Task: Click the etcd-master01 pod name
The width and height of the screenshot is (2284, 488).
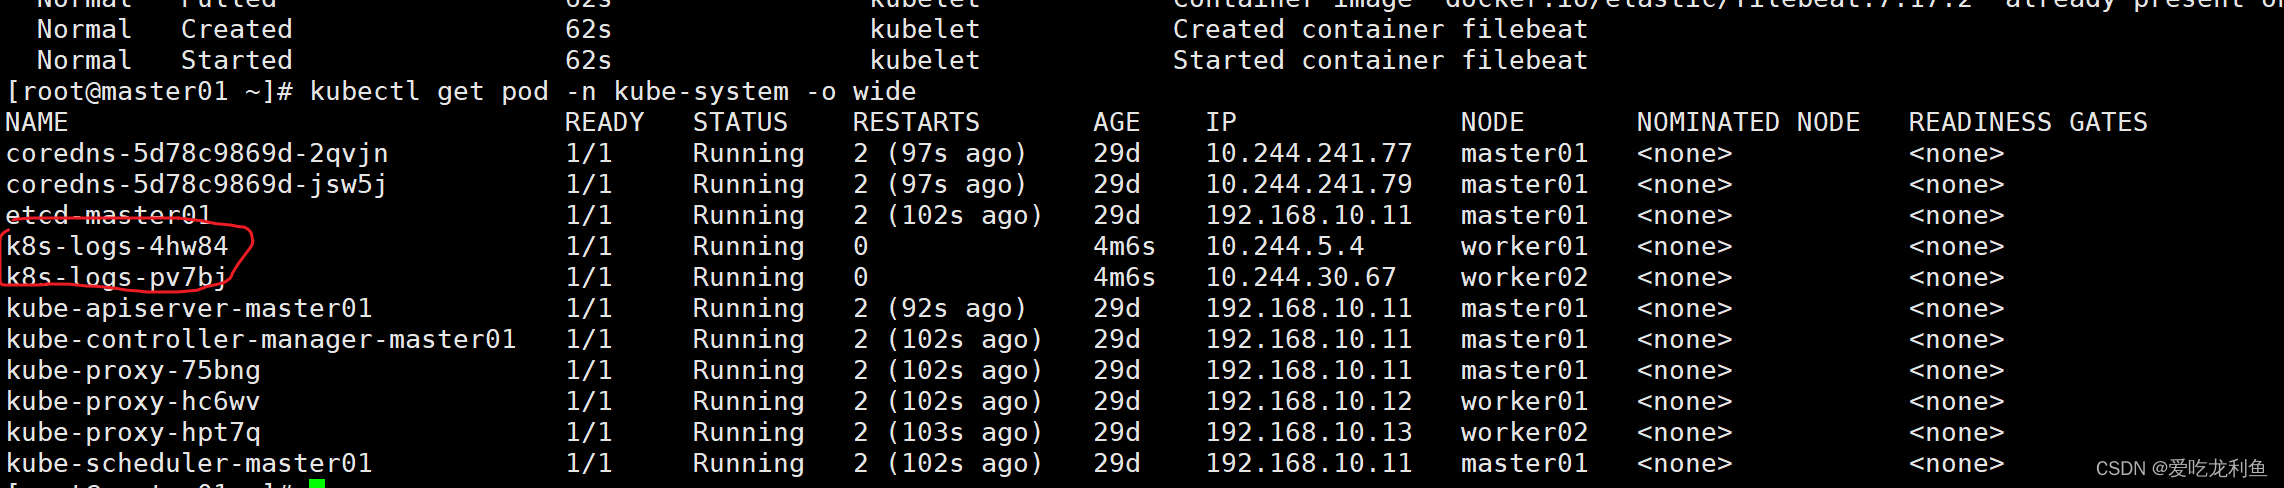Action: (109, 215)
